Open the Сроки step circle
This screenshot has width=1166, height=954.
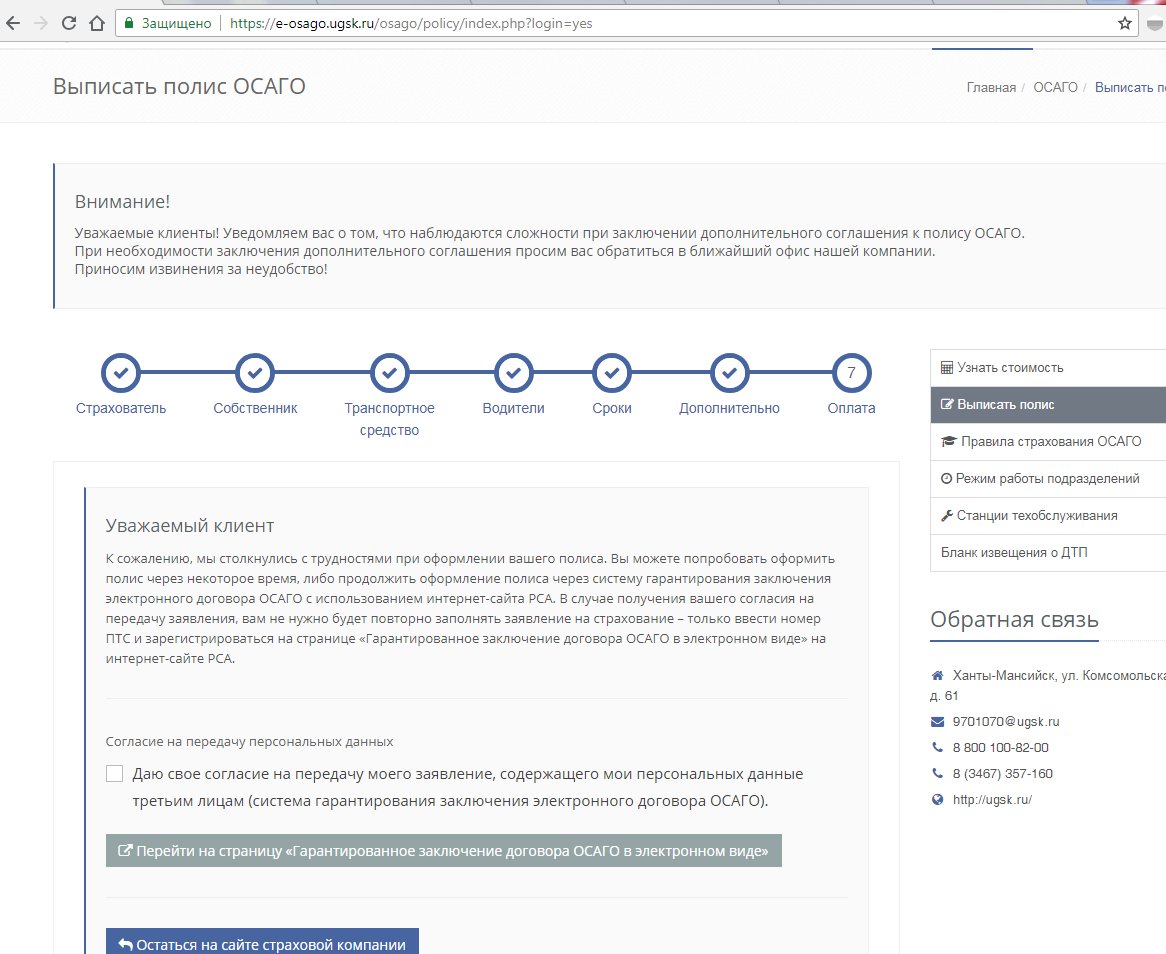(x=611, y=373)
